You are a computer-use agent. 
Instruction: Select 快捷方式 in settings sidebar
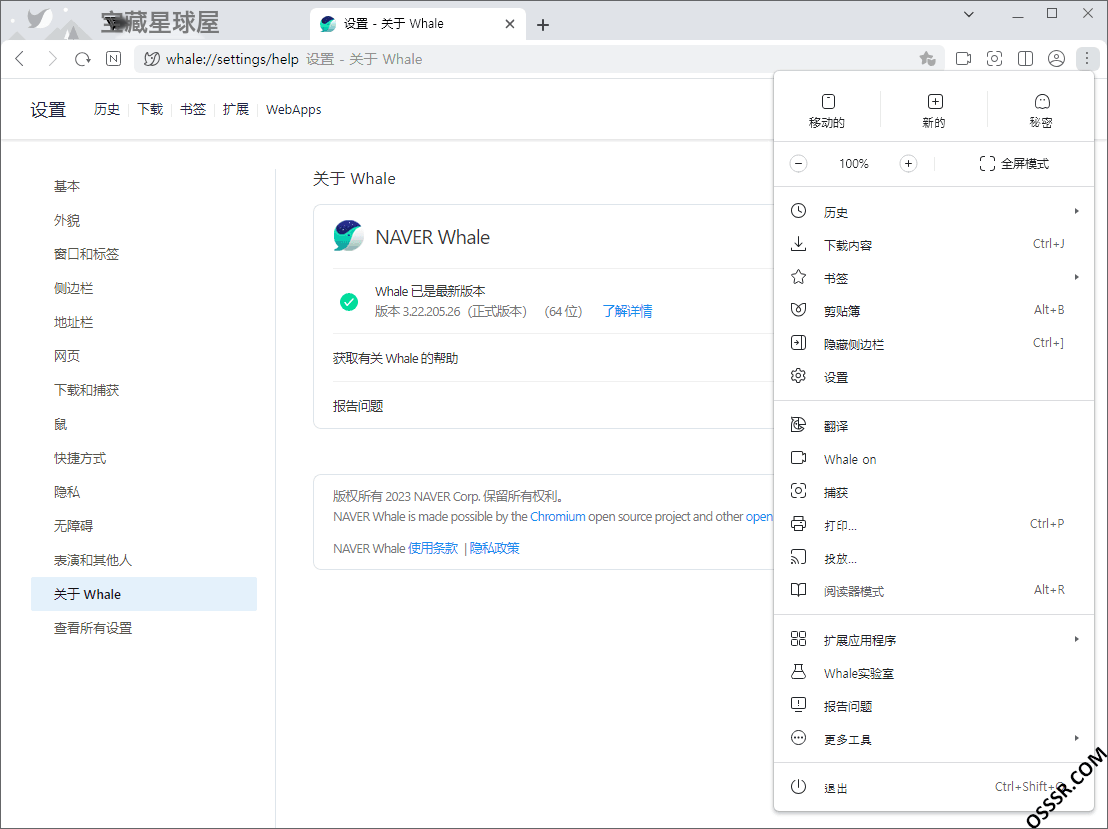click(x=144, y=458)
